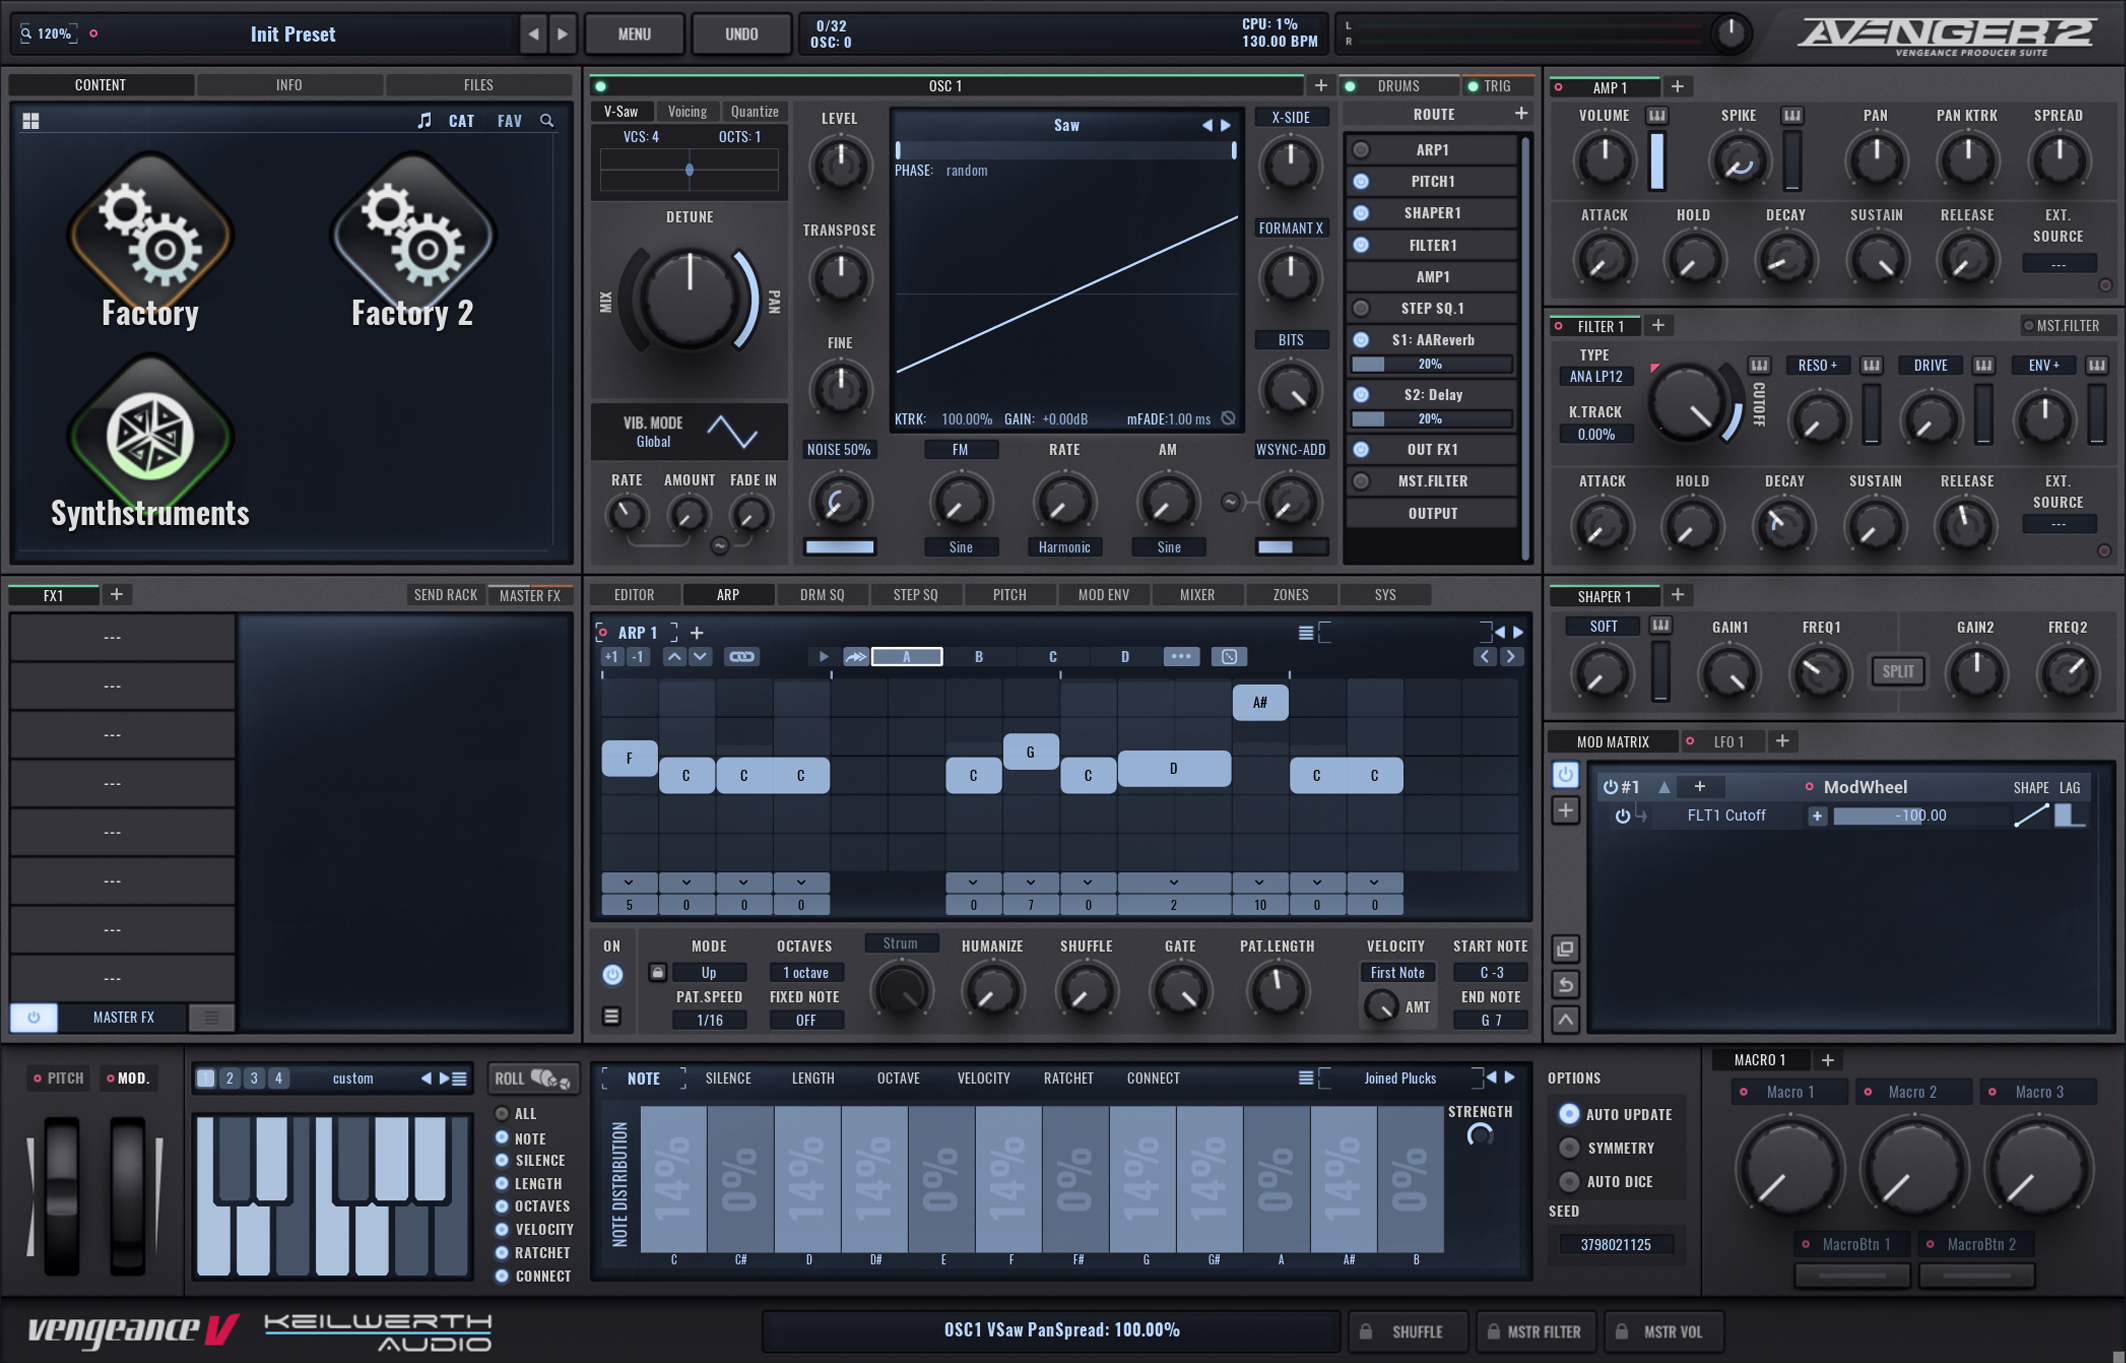Viewport: 2126px width, 1363px height.
Task: Open VIB. MODE Global selector
Action: click(x=653, y=442)
